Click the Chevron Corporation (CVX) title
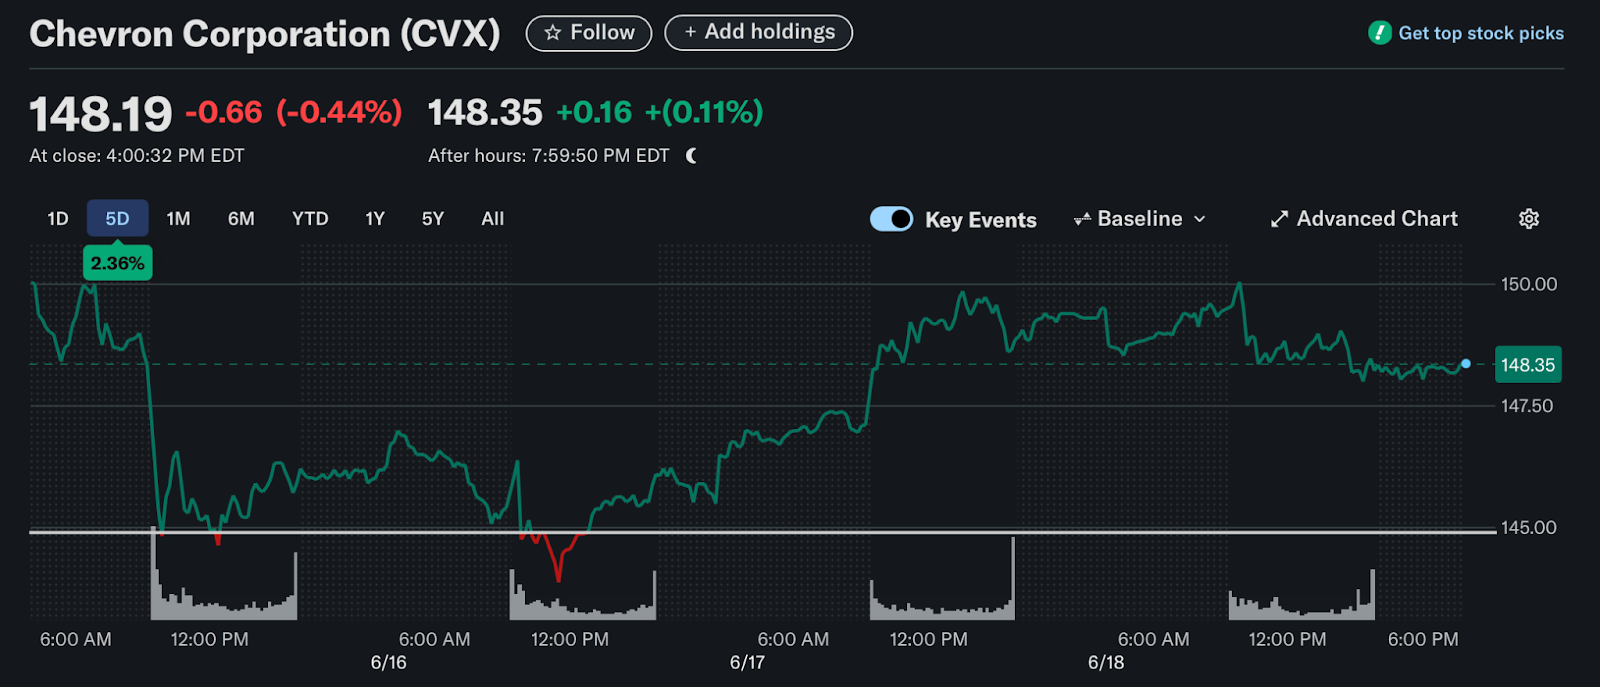 [265, 34]
